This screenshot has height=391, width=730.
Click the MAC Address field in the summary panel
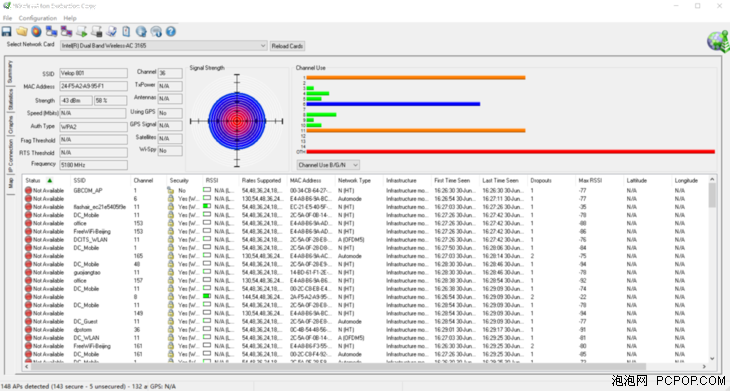tap(94, 86)
